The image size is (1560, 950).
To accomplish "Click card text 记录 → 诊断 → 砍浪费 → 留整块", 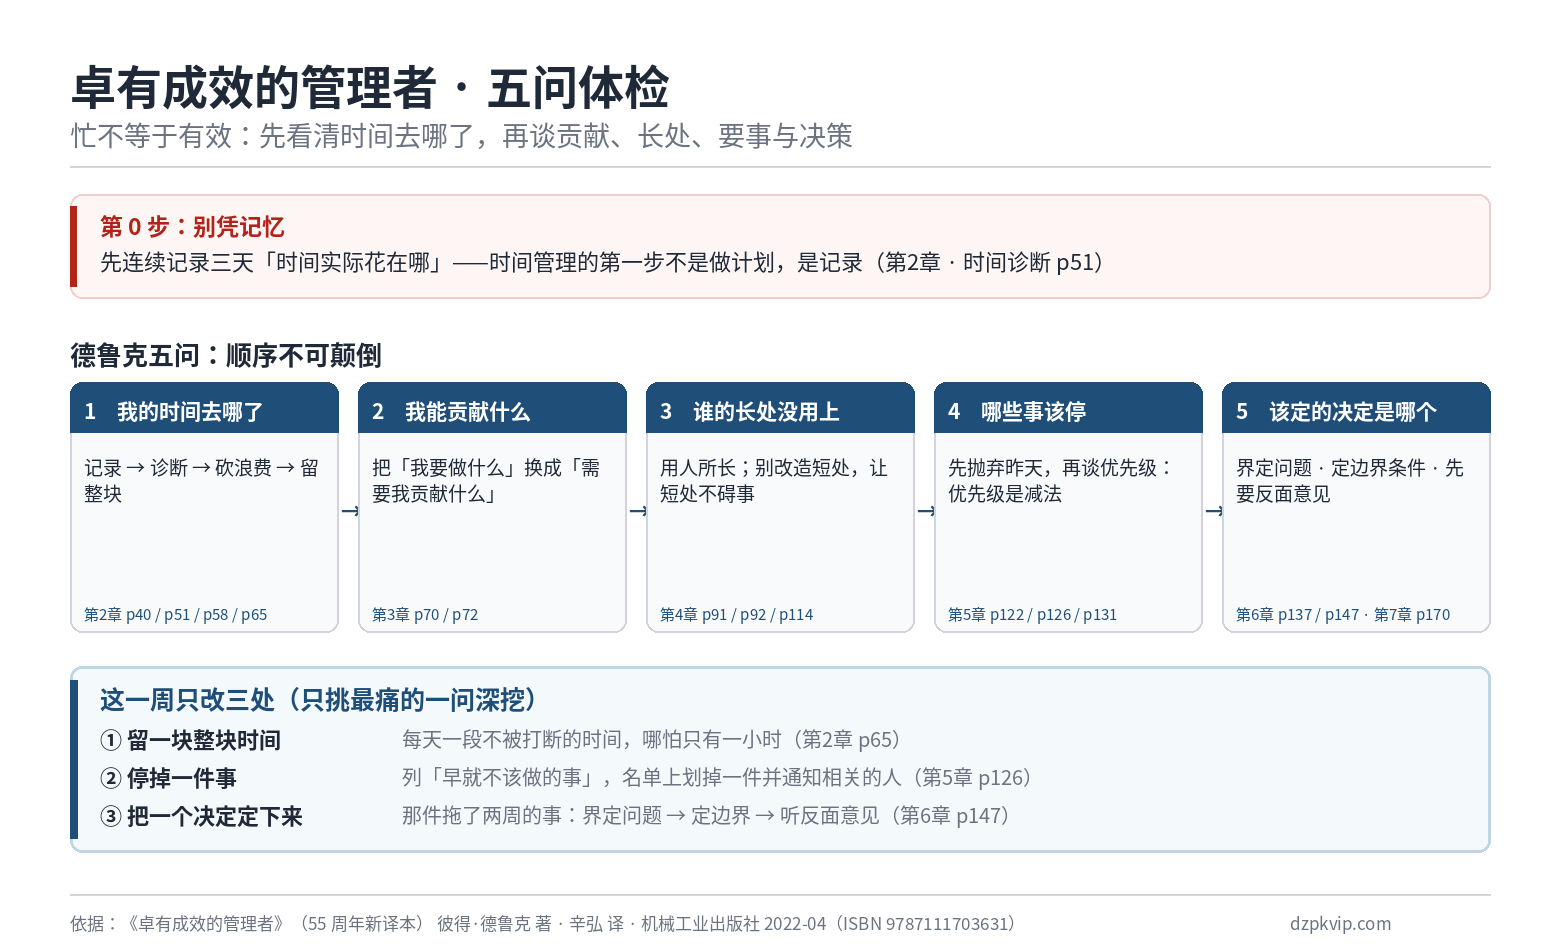I will 202,481.
